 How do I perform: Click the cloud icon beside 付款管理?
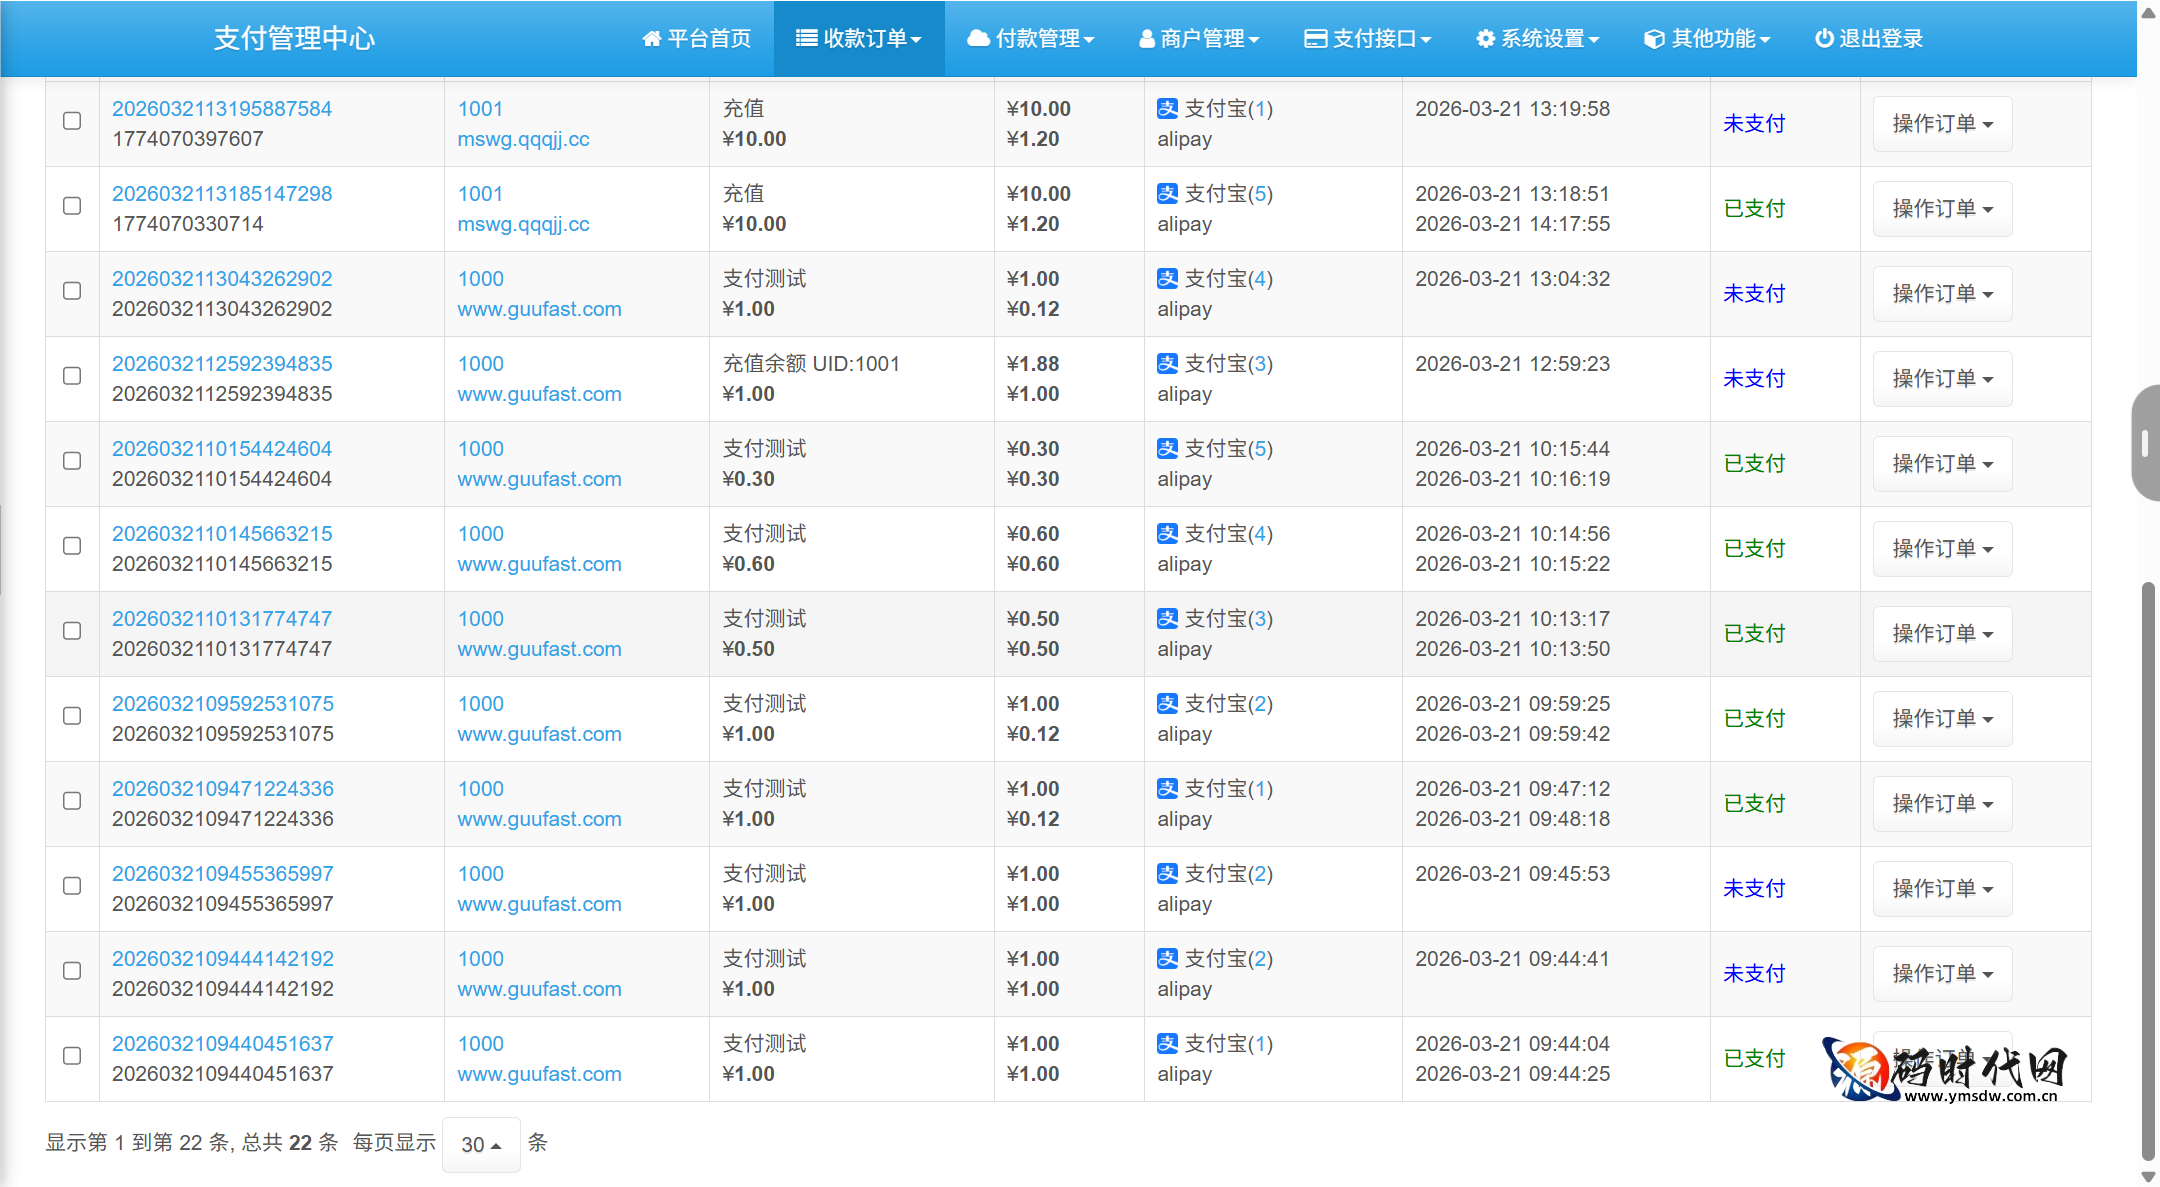tap(978, 39)
